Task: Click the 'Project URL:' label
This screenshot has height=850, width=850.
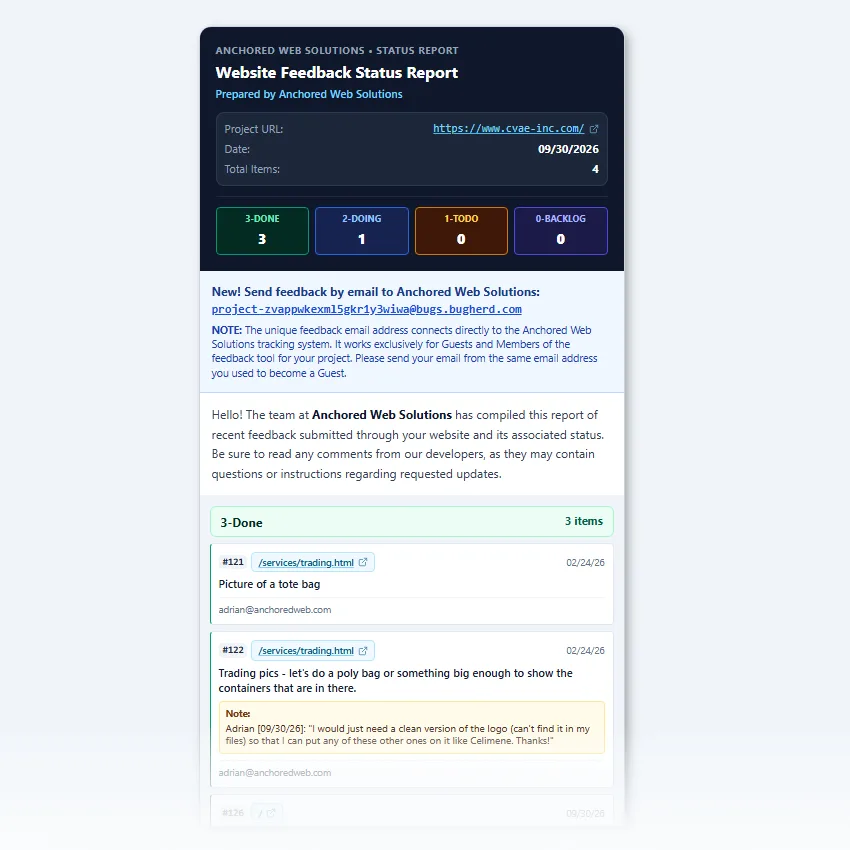Action: point(254,129)
